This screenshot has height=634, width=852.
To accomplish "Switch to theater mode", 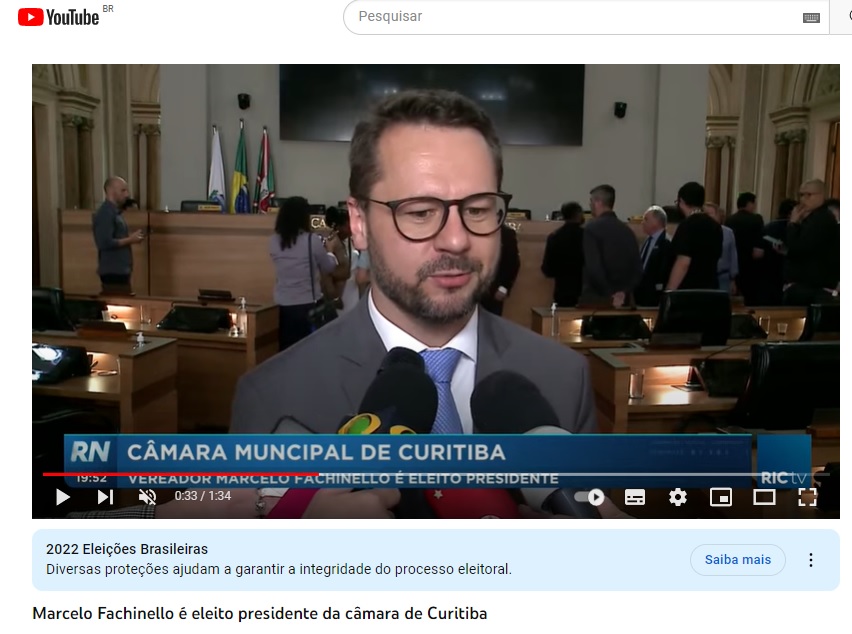I will (764, 497).
